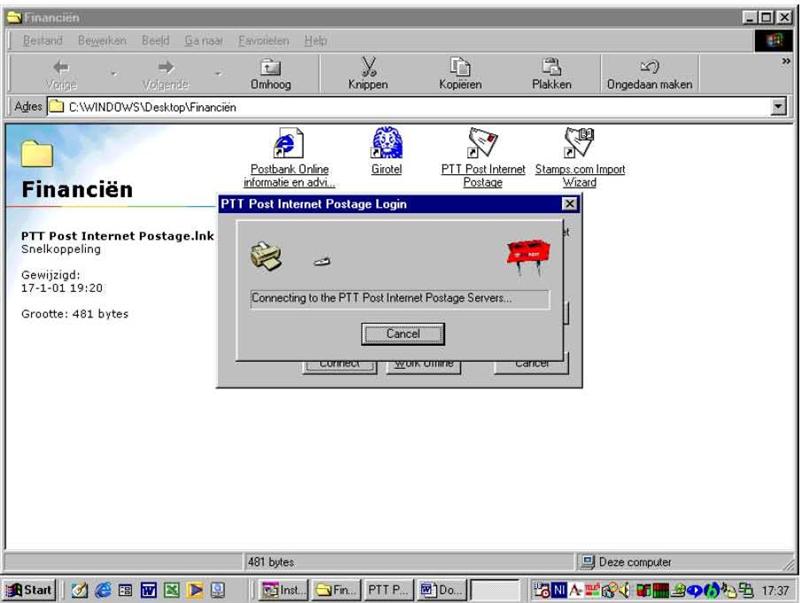The width and height of the screenshot is (800, 603).
Task: Launch Excel from the quick launch bar
Action: point(172,590)
